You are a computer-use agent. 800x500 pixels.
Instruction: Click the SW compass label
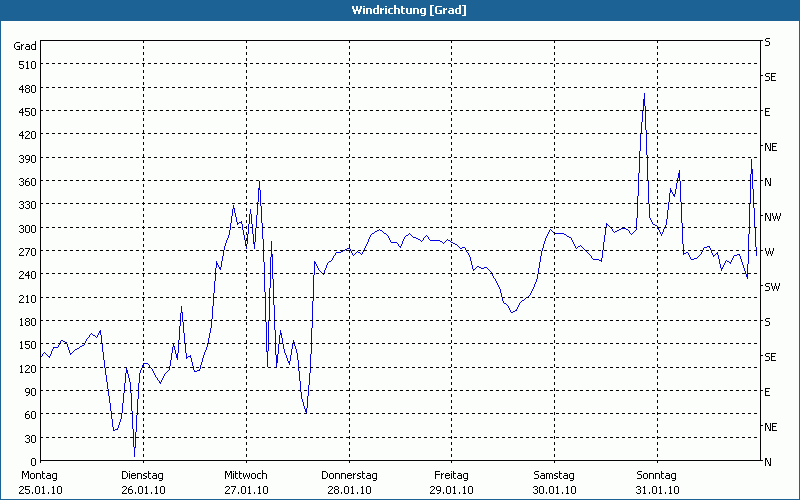coord(772,287)
